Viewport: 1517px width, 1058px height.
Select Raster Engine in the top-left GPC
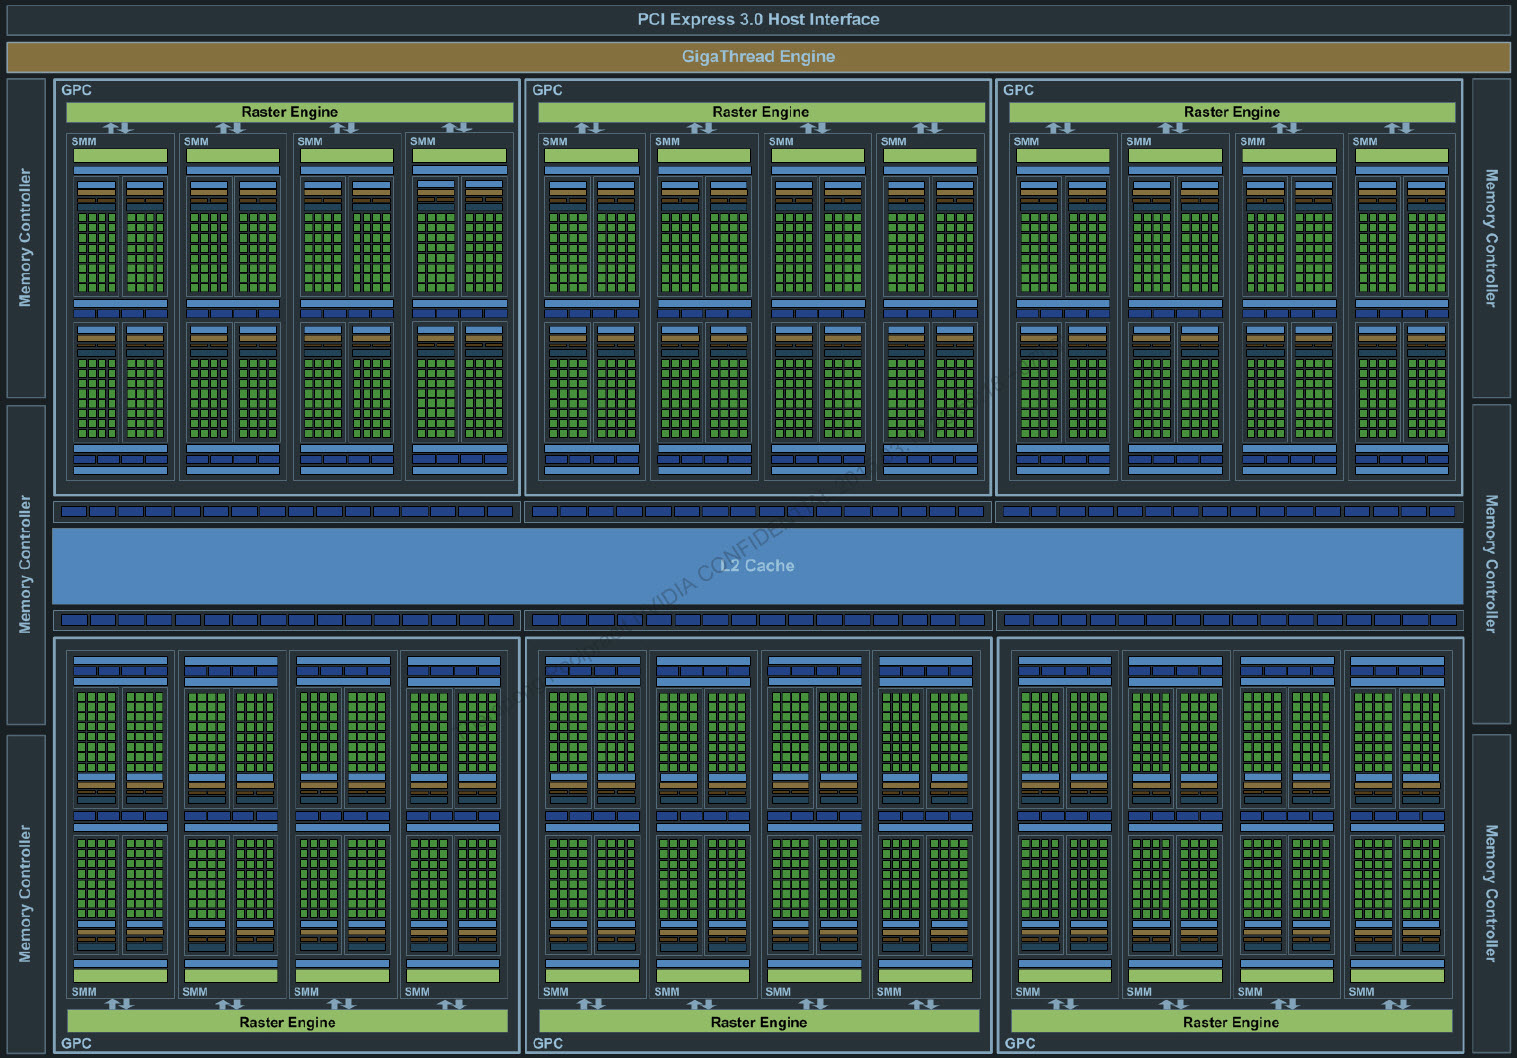pos(289,112)
